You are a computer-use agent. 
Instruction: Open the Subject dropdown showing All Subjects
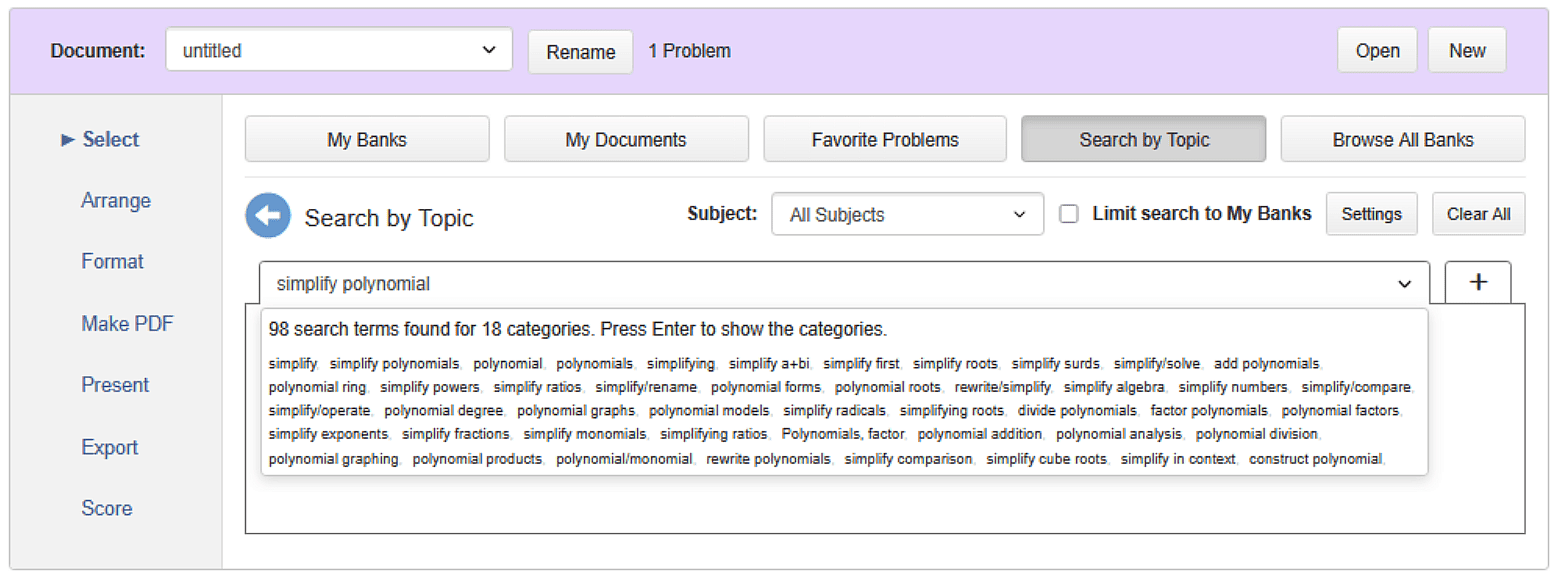905,214
